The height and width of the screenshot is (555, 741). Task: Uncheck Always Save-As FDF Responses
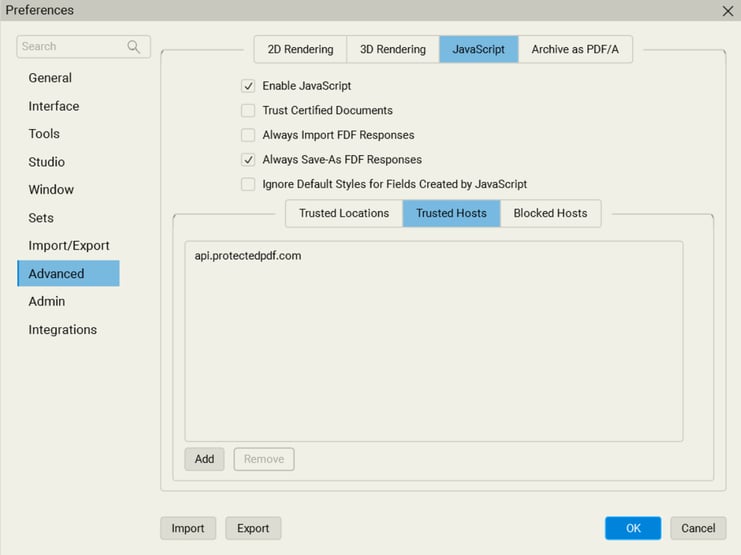(248, 159)
